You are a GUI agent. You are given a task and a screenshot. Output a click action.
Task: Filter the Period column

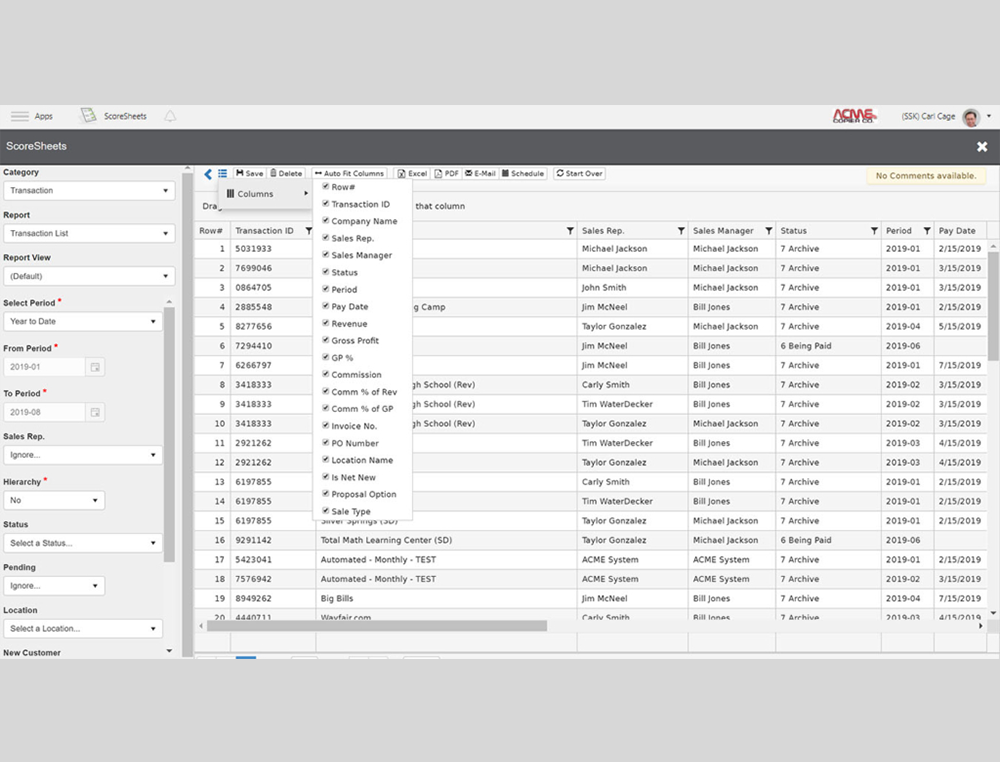pyautogui.click(x=927, y=231)
